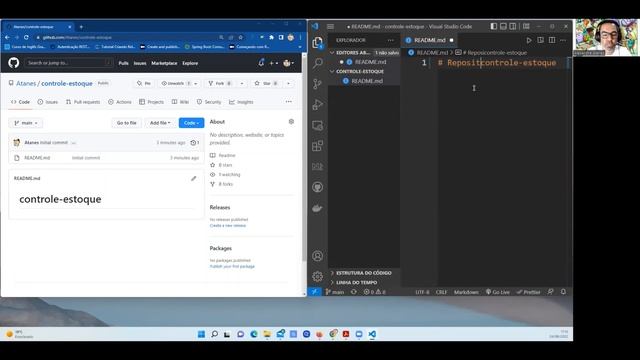Viewport: 640px width, 360px height.
Task: Open VS Code notifications bell
Action: (563, 292)
